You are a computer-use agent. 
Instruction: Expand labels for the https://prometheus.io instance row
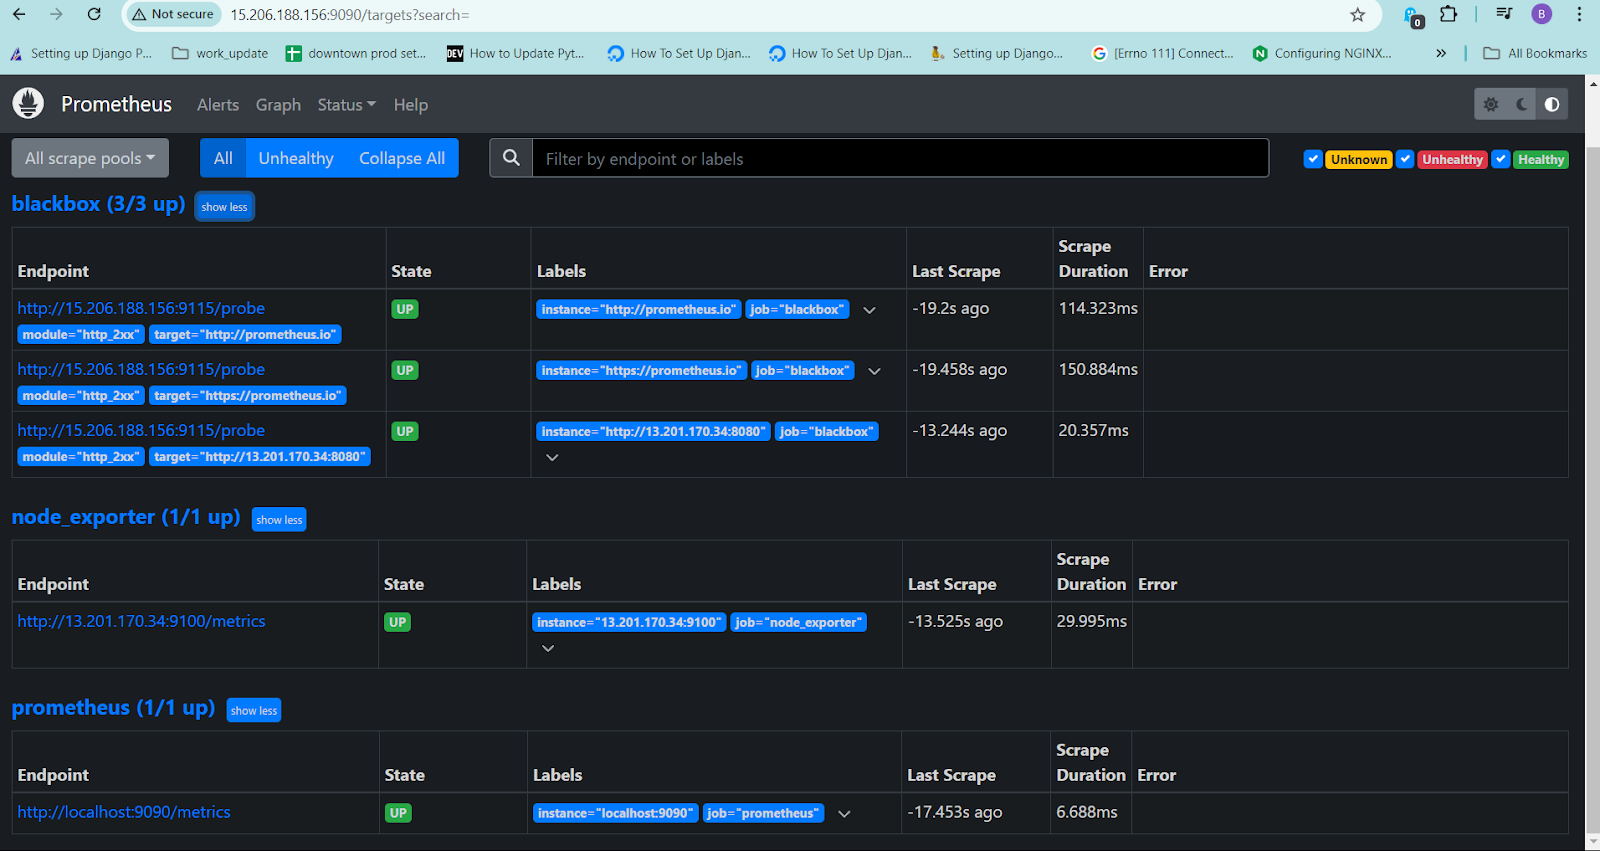click(874, 371)
